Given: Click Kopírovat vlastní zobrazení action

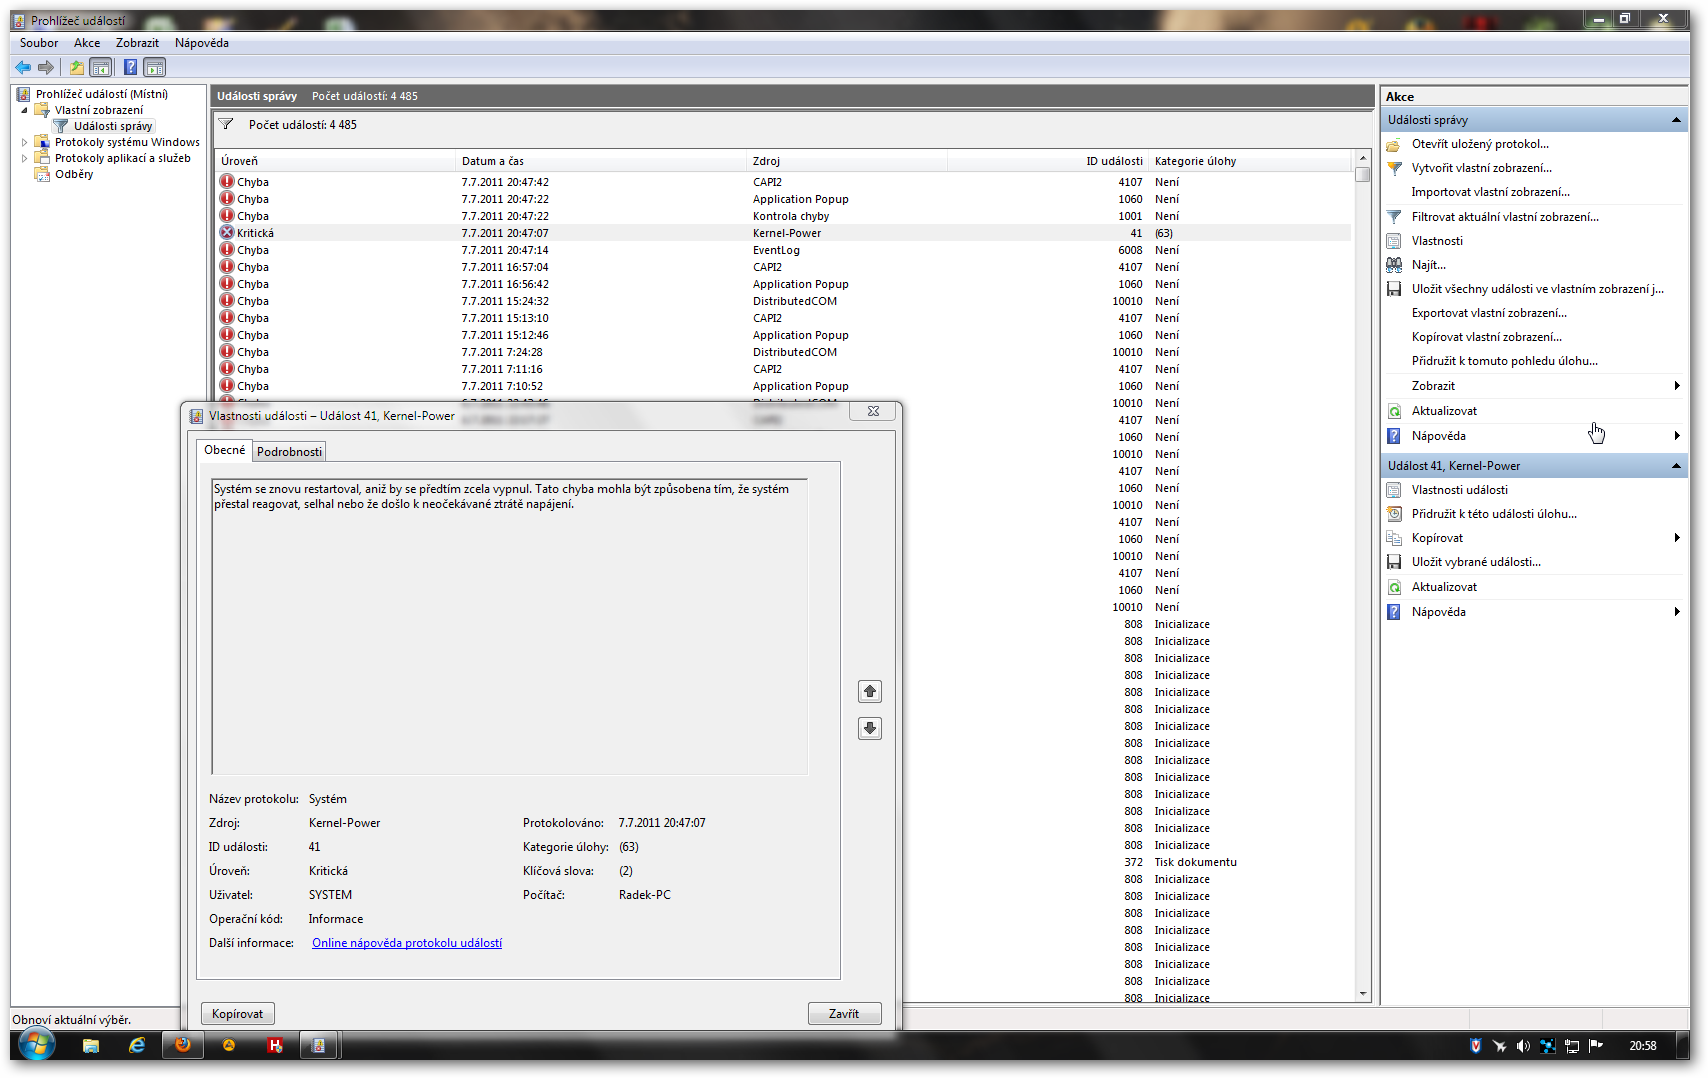Looking at the screenshot, I should point(1487,337).
